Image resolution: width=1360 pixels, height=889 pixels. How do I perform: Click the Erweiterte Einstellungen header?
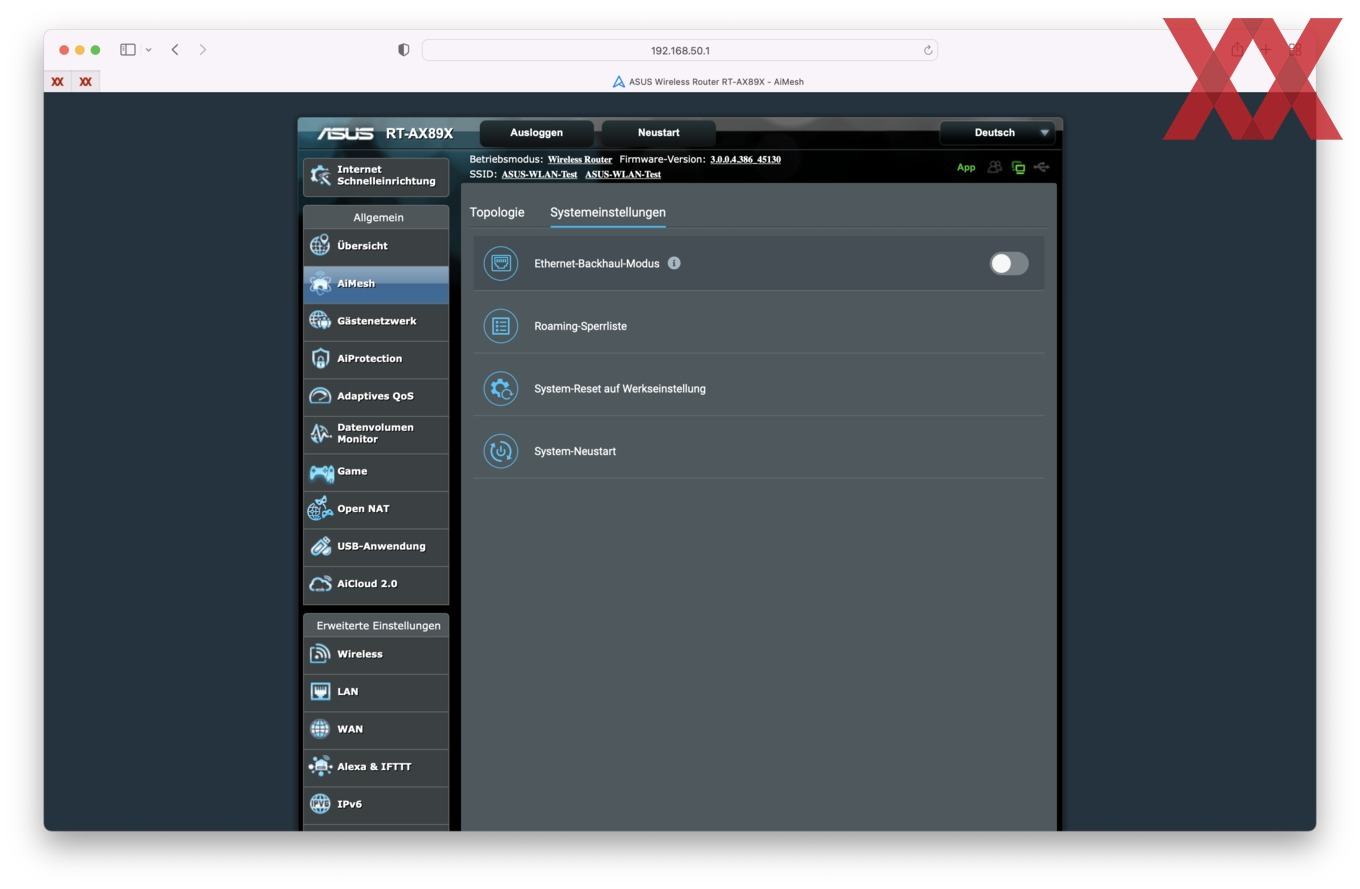pos(378,626)
